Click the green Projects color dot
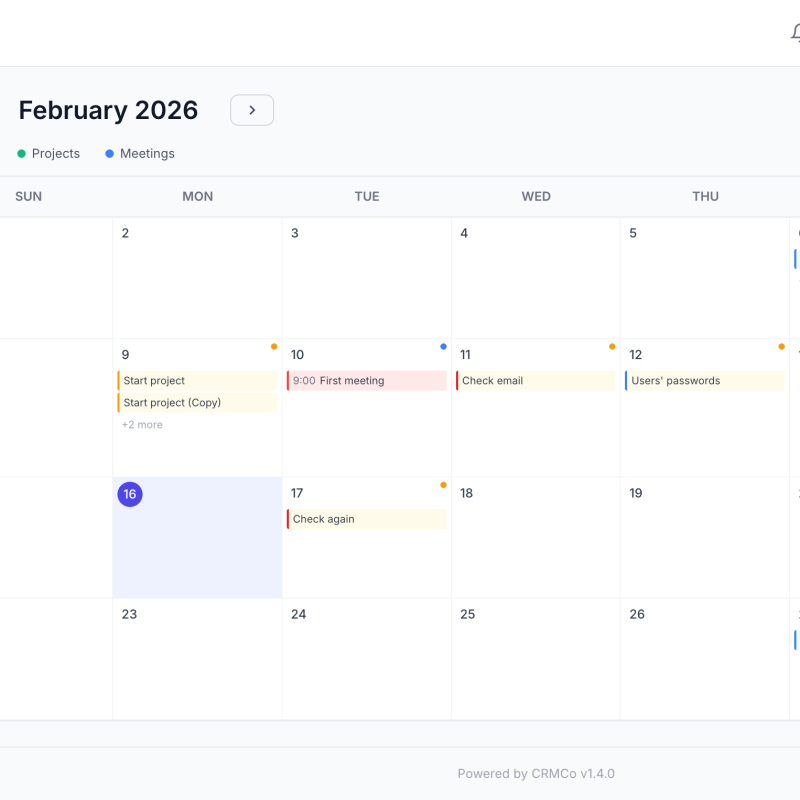The width and height of the screenshot is (800, 800). pyautogui.click(x=22, y=154)
